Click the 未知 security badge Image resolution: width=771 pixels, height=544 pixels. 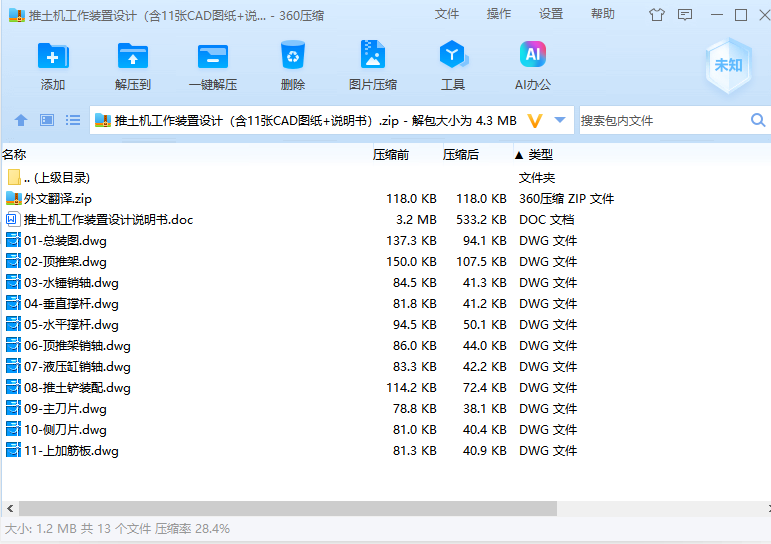pos(728,65)
